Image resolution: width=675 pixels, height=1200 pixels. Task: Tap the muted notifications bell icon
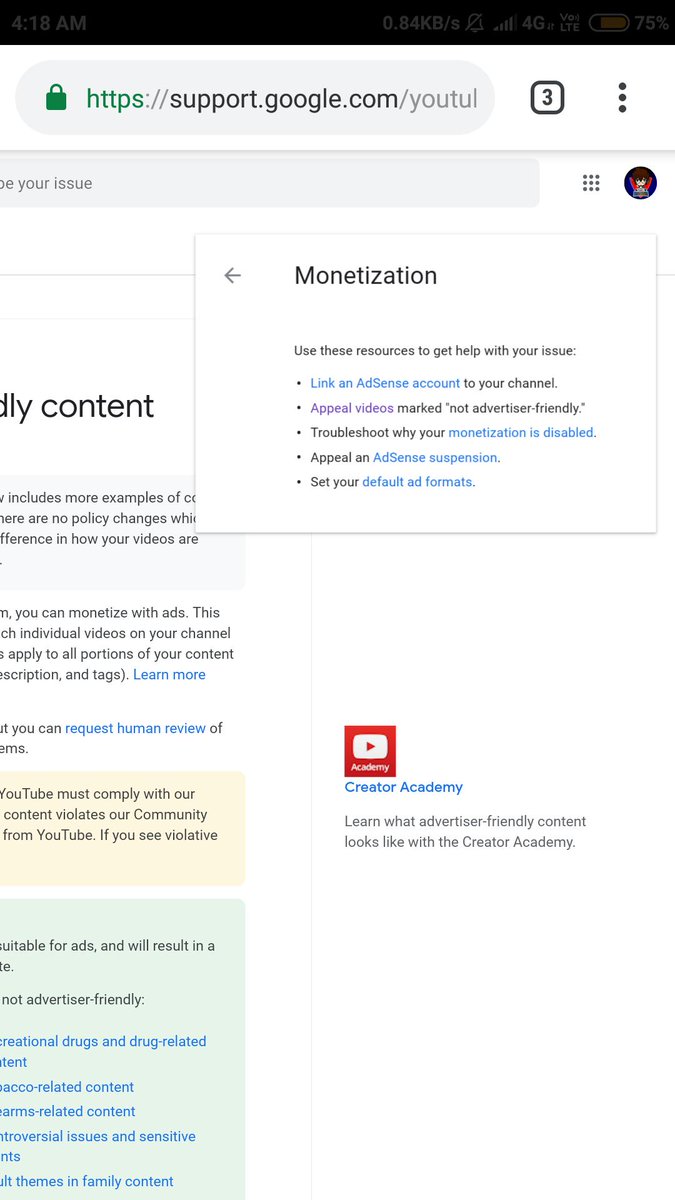[x=475, y=22]
